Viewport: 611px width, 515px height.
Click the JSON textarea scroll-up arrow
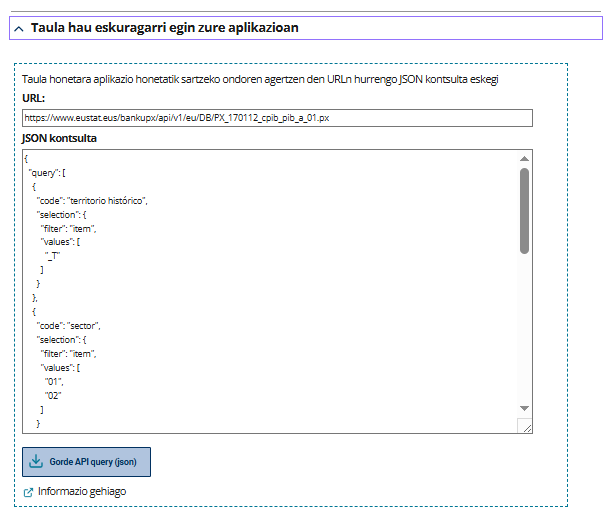525,158
